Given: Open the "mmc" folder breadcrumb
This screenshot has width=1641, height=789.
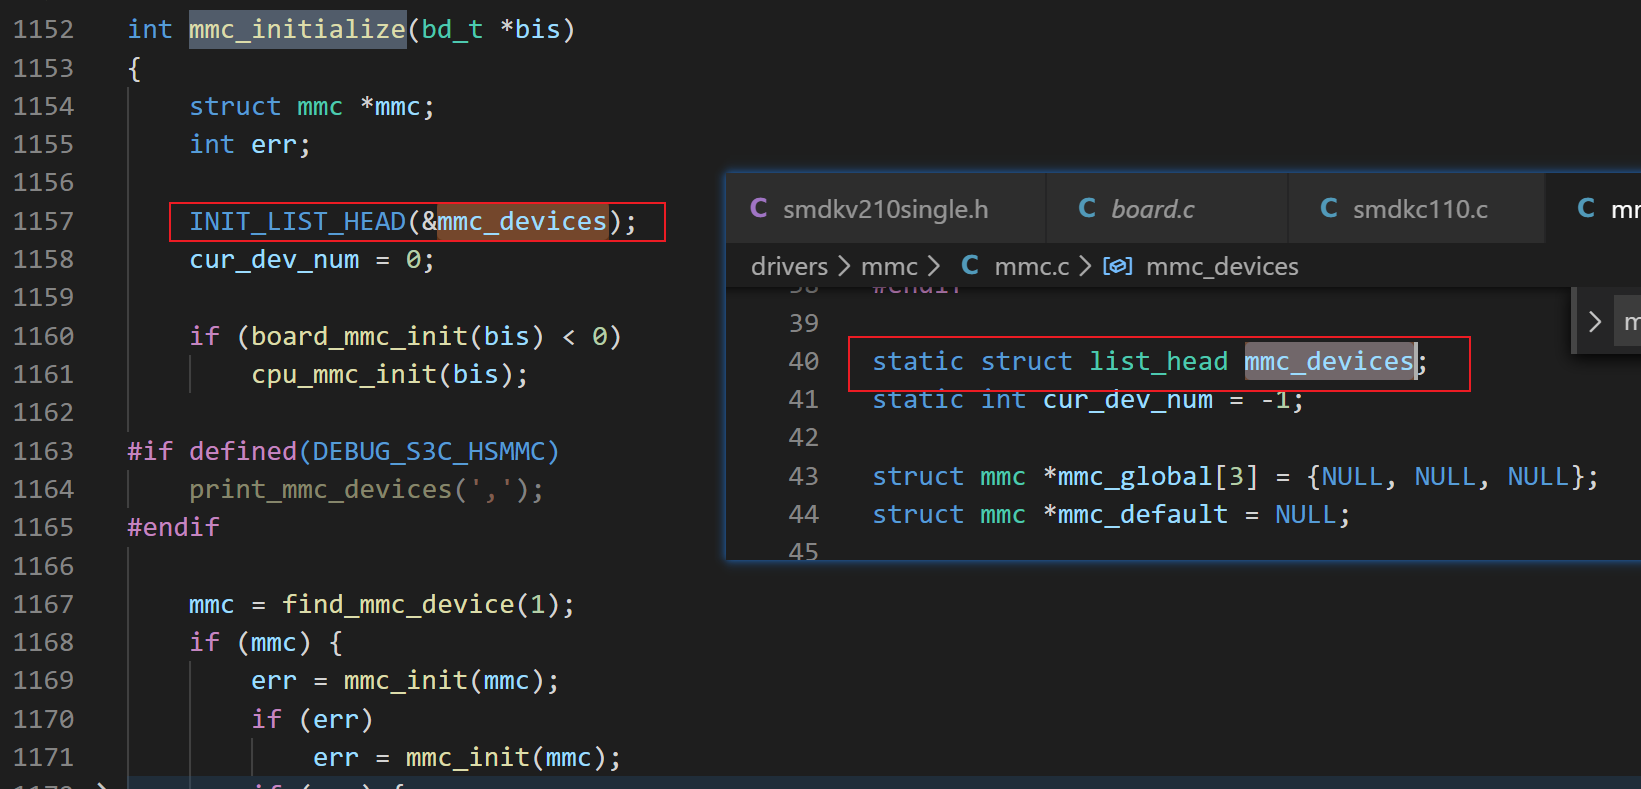Looking at the screenshot, I should (889, 266).
